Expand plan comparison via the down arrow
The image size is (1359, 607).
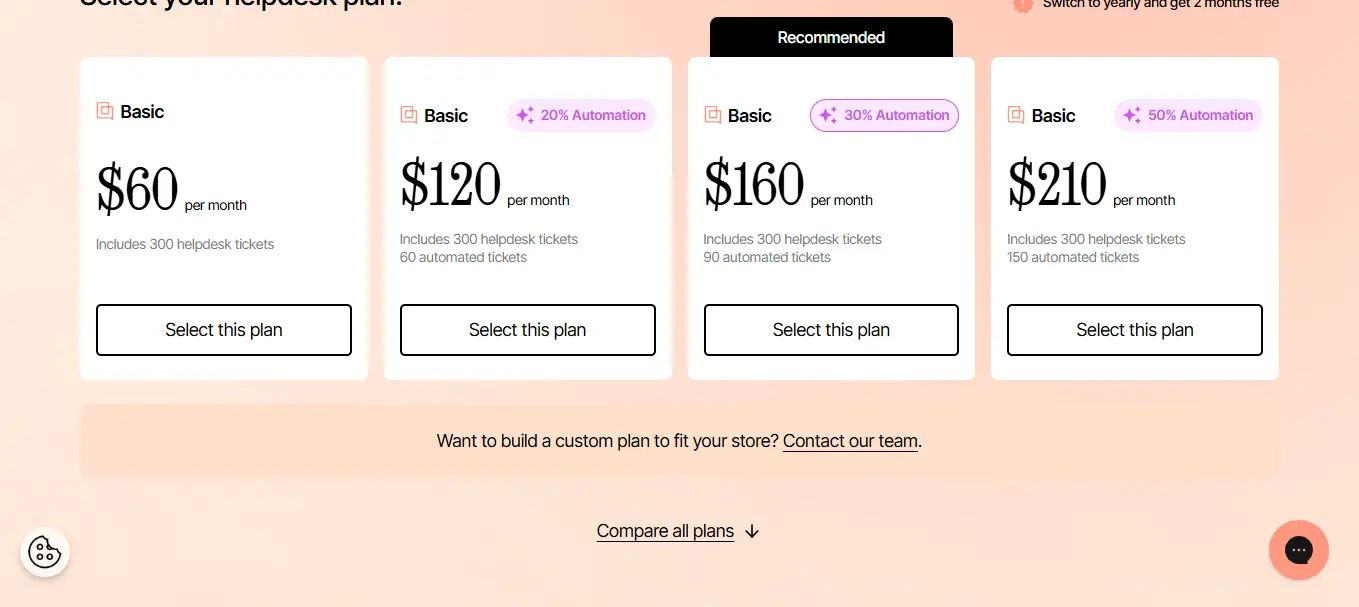pos(752,531)
